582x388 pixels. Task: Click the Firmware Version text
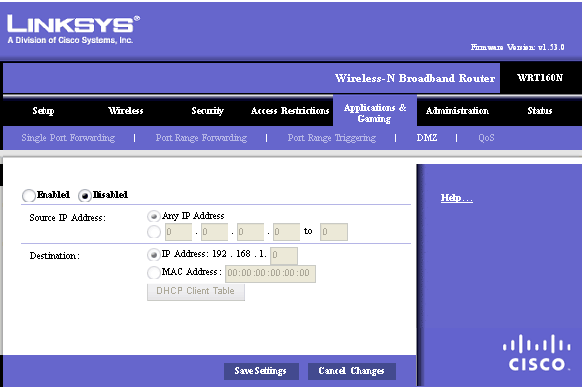517,47
